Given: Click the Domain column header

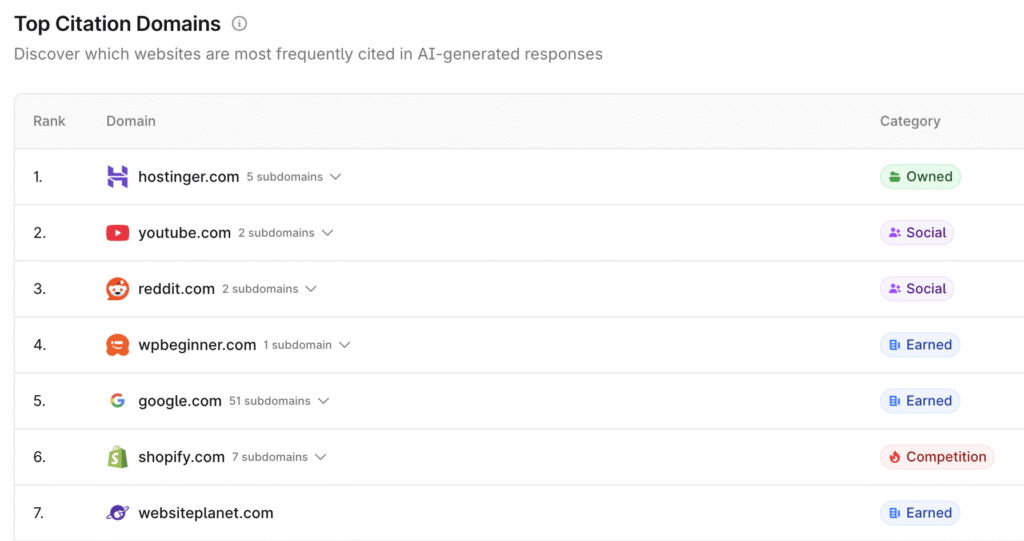Looking at the screenshot, I should (x=131, y=121).
